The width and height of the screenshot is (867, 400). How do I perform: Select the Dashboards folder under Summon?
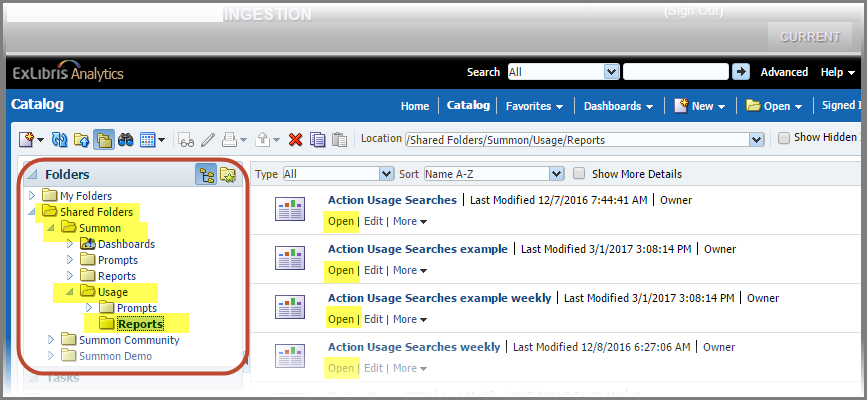pyautogui.click(x=126, y=244)
